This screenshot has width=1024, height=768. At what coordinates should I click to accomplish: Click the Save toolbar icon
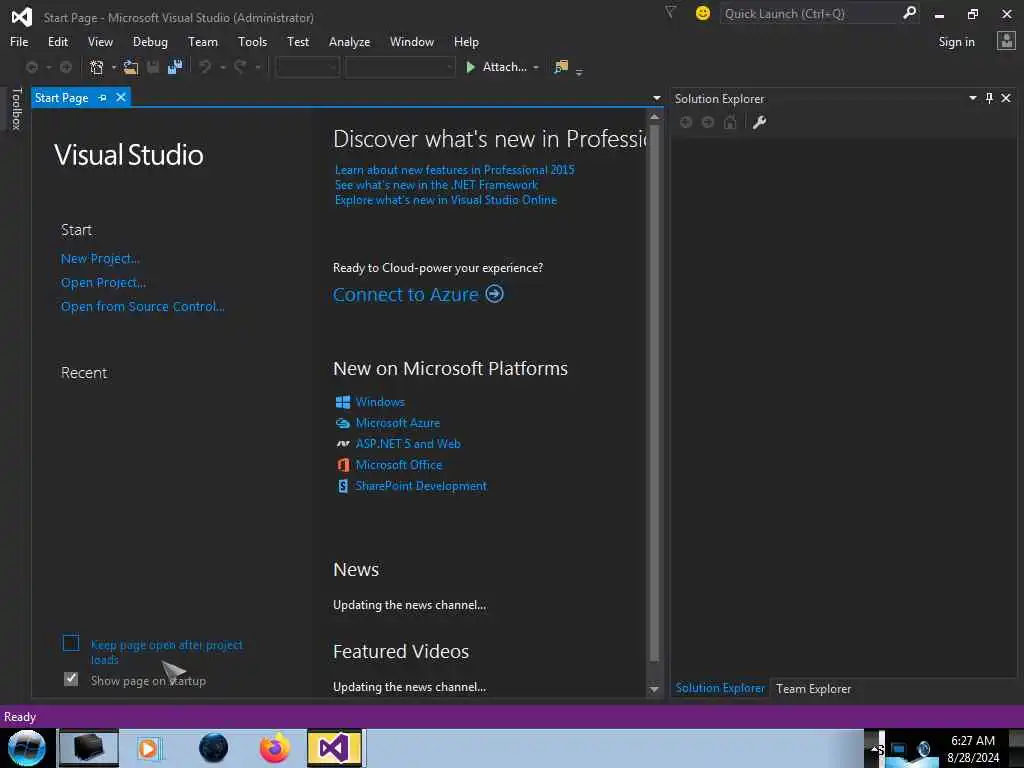click(153, 67)
